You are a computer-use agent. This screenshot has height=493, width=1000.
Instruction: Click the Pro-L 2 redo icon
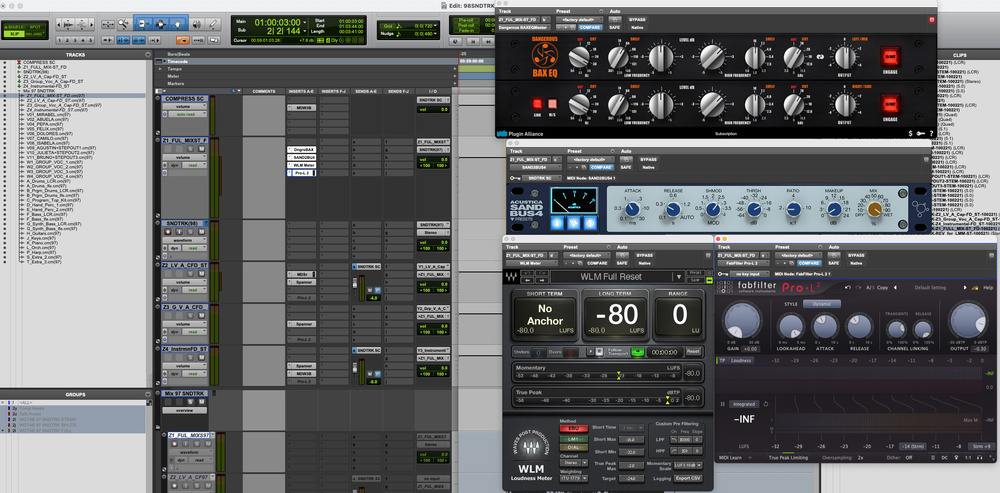[x=858, y=288]
